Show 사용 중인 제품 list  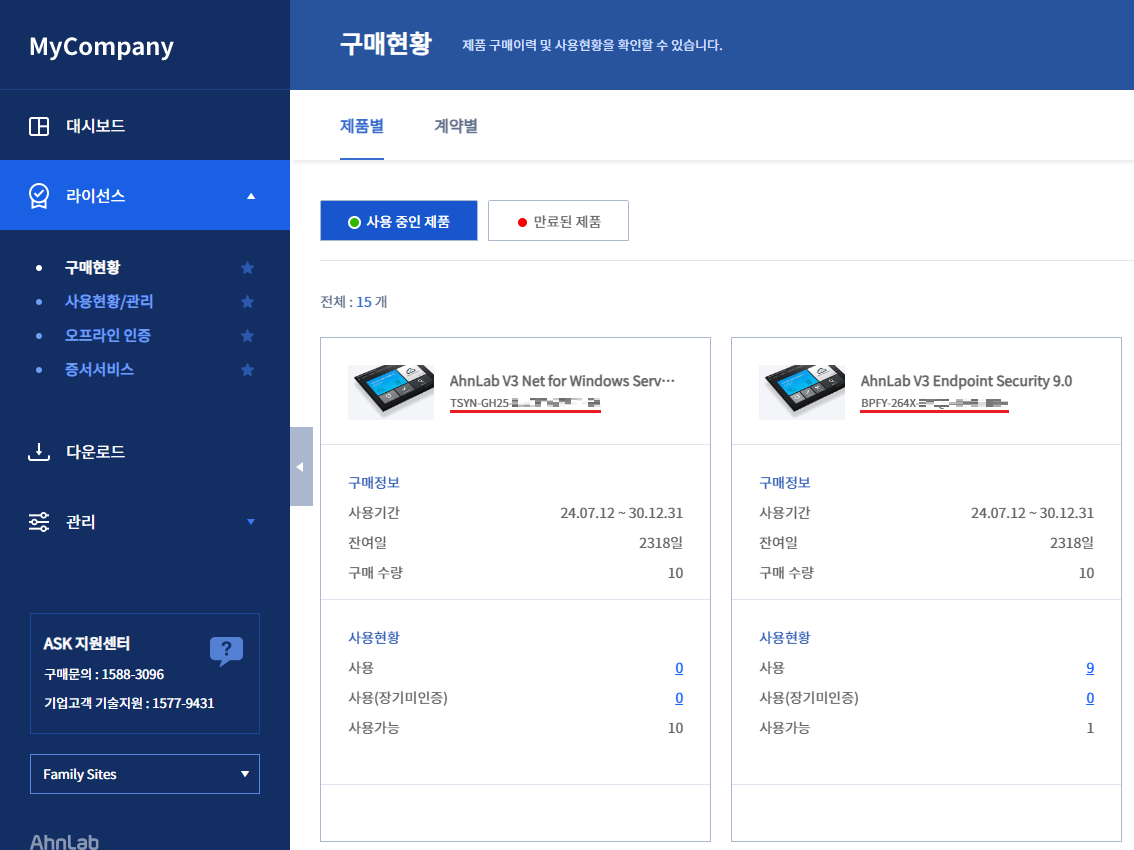(398, 221)
